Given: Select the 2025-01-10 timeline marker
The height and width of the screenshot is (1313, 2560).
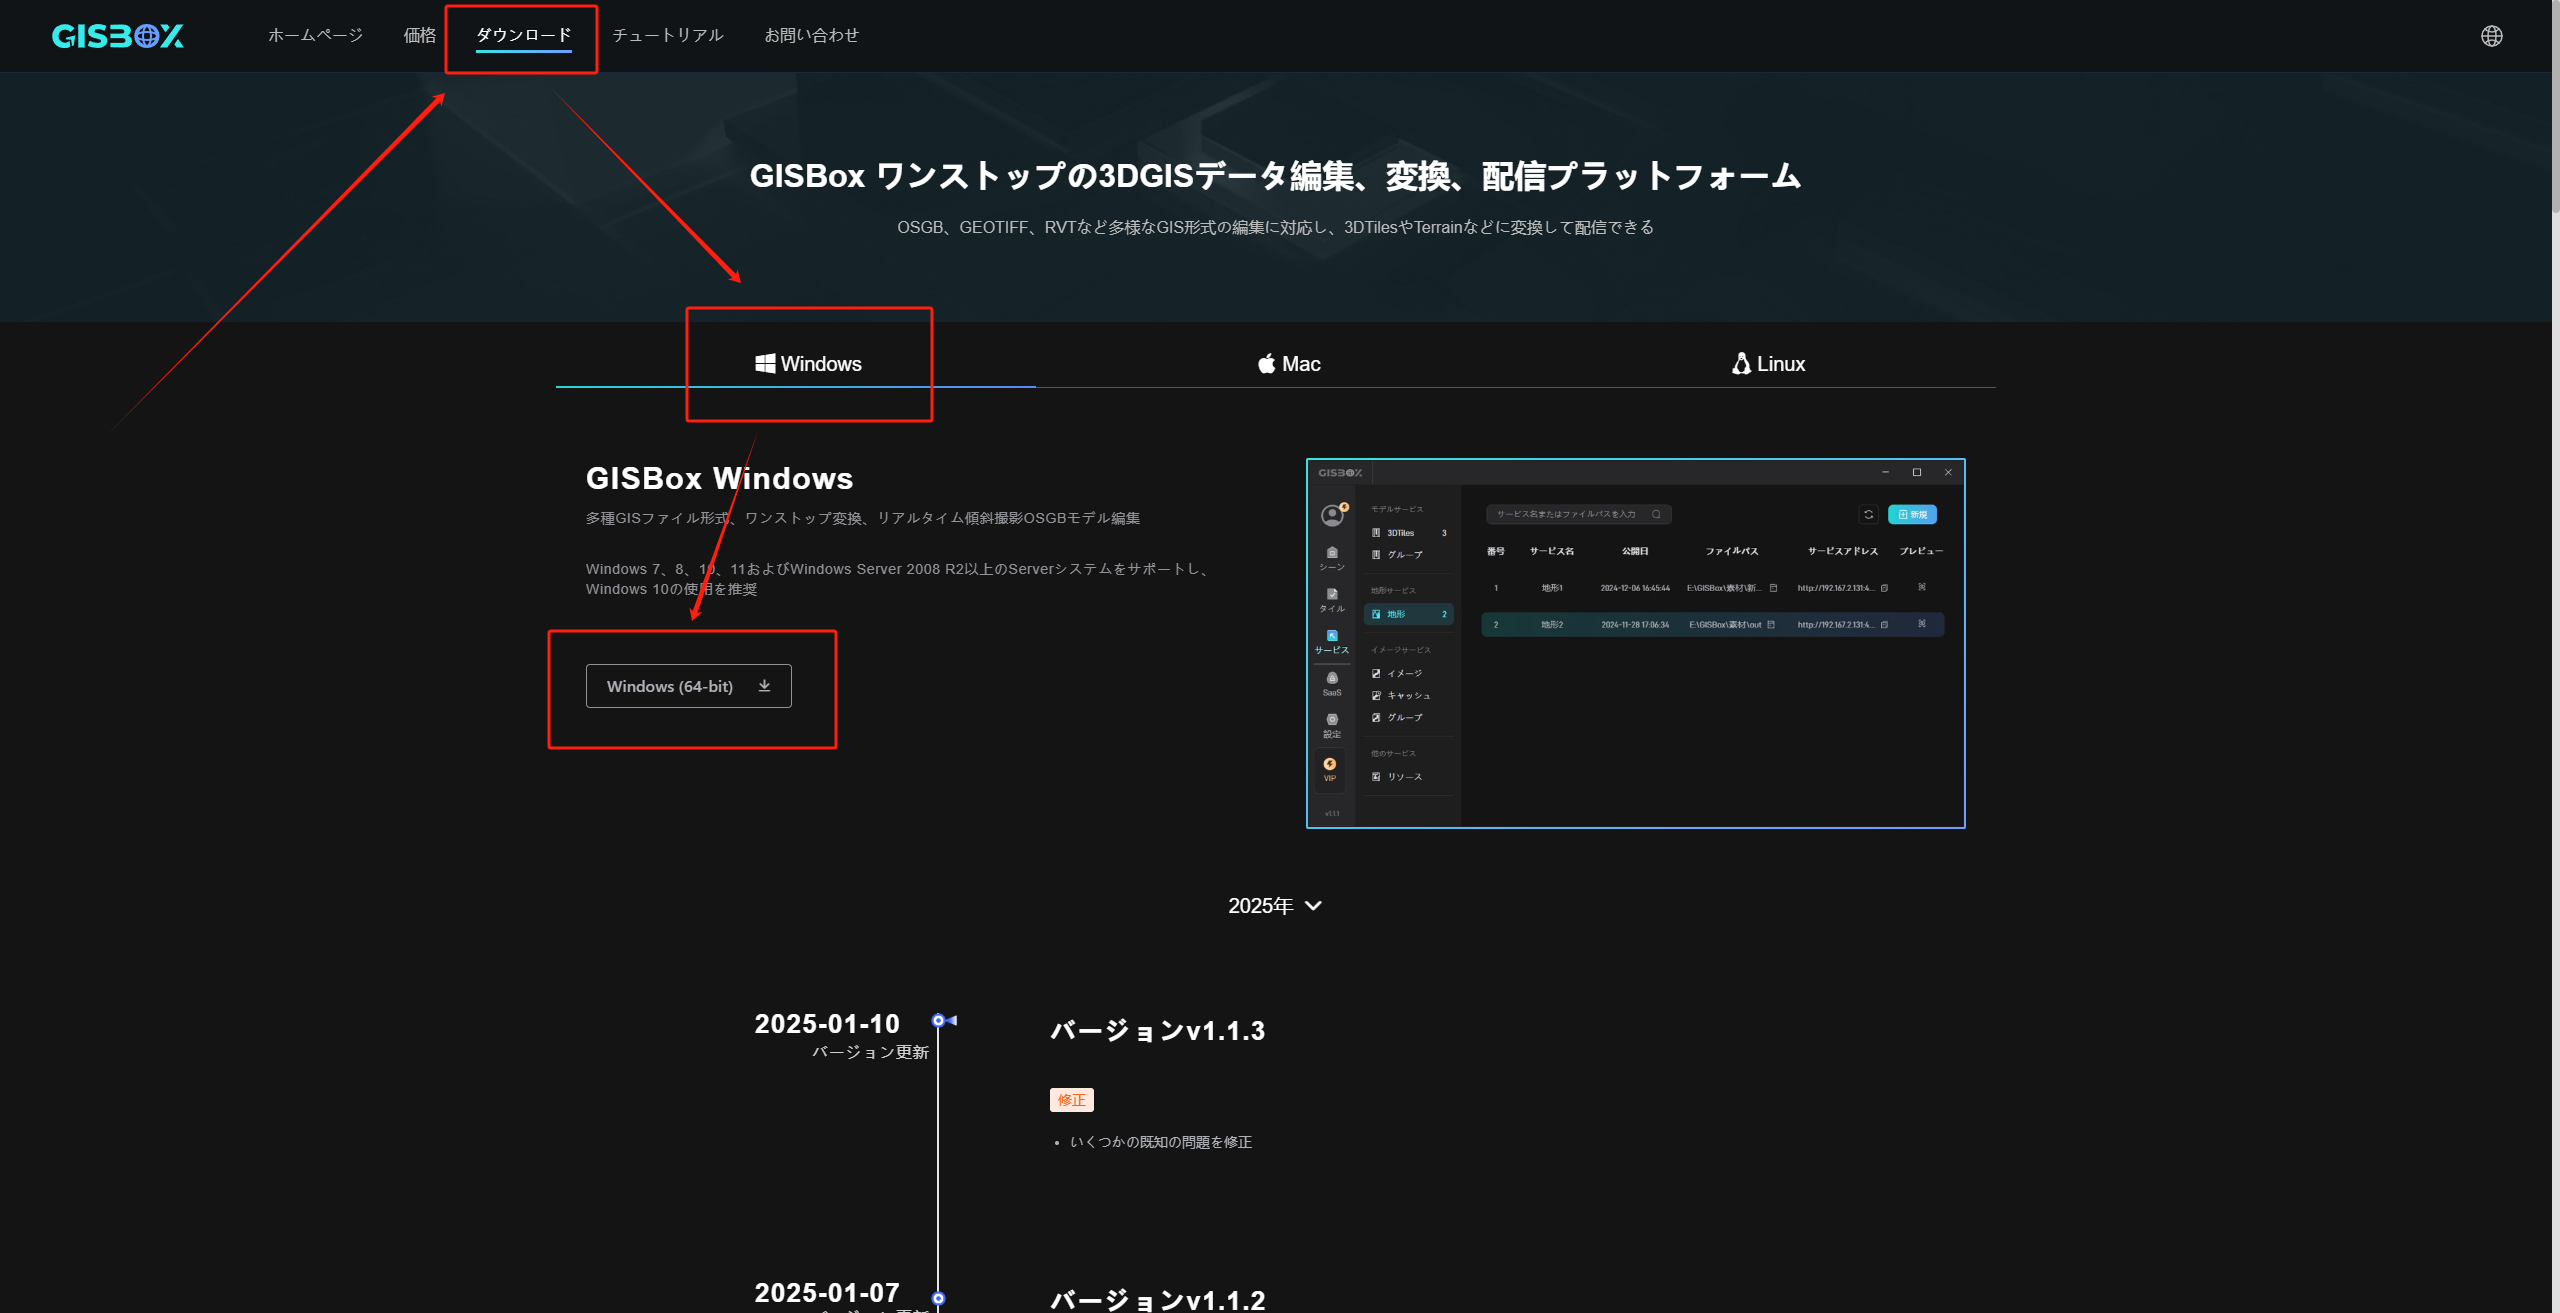Looking at the screenshot, I should click(938, 1021).
